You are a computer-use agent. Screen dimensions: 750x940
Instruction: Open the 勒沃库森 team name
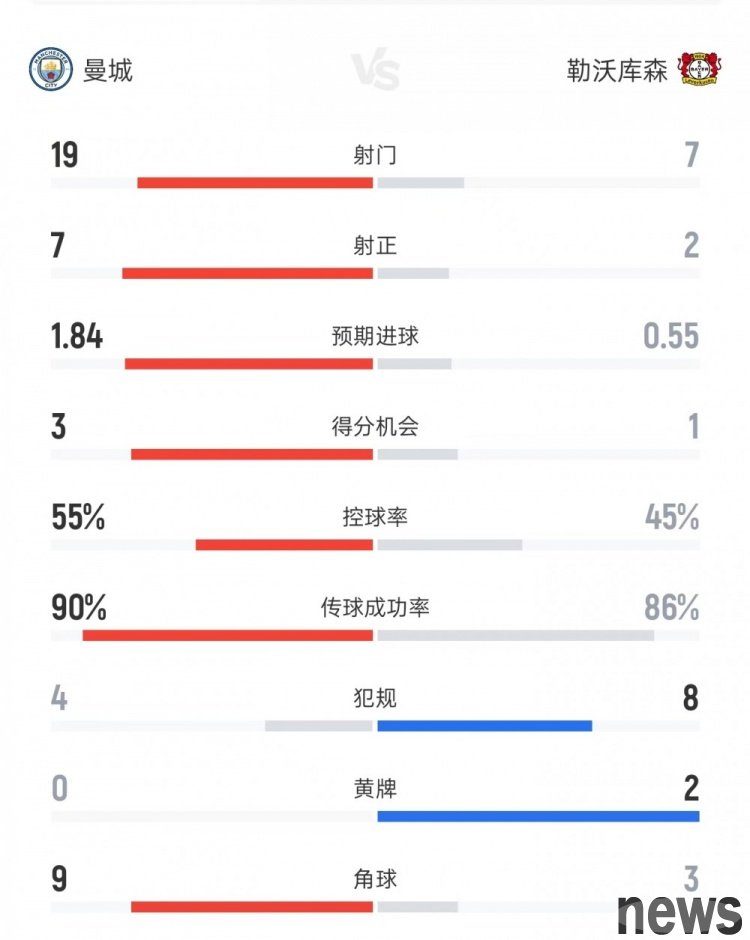pyautogui.click(x=616, y=70)
